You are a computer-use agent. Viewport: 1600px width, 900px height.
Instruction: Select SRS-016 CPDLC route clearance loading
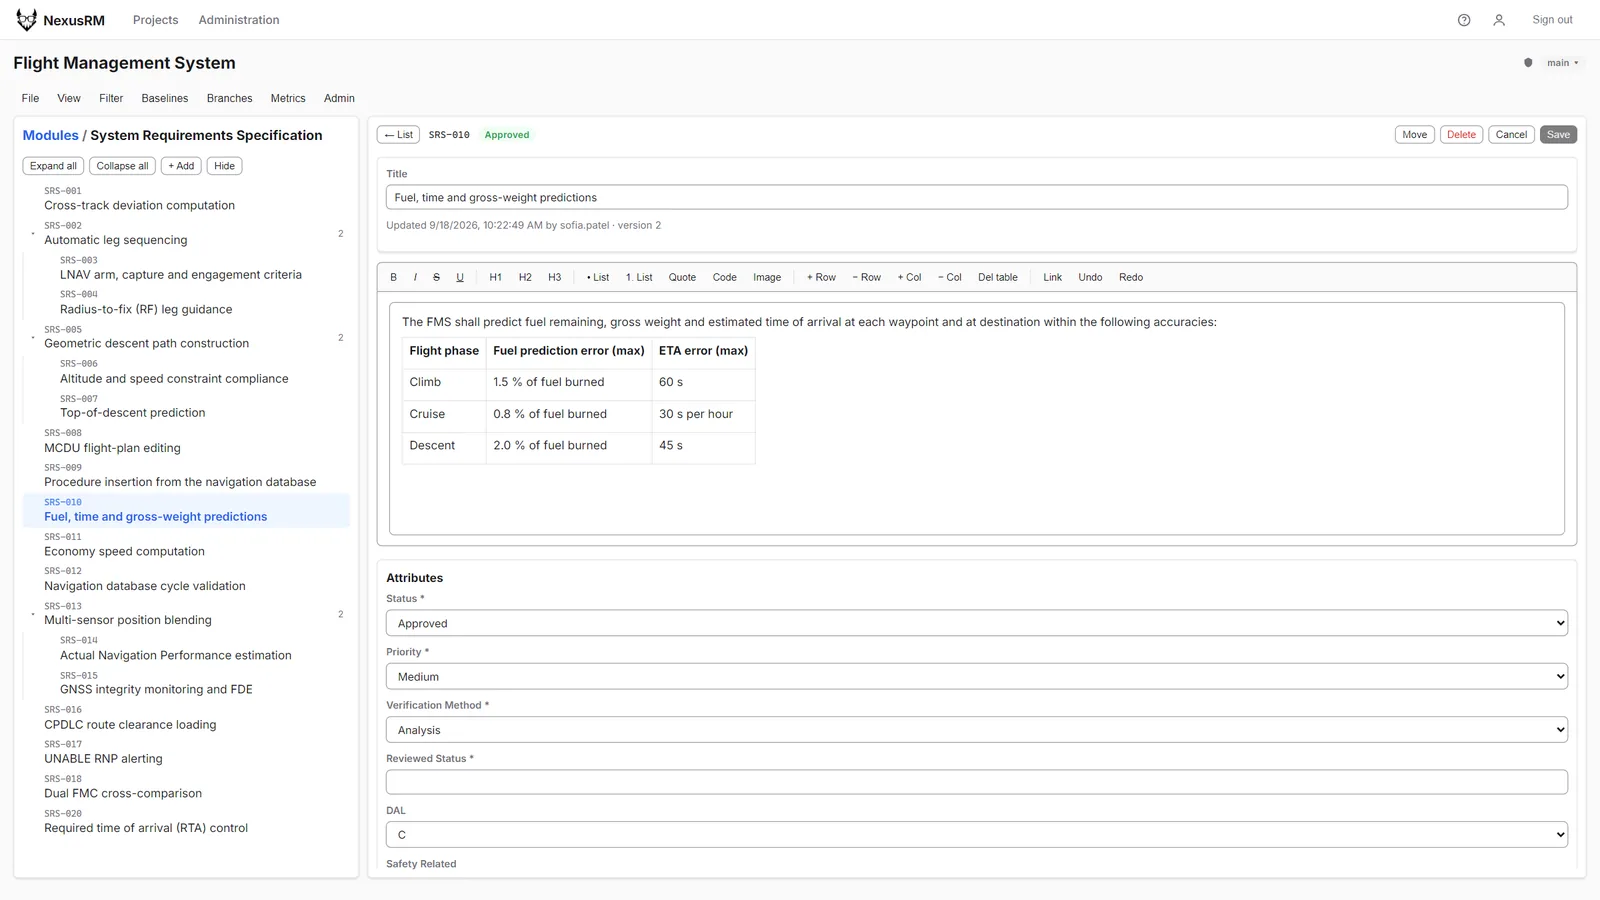point(186,718)
